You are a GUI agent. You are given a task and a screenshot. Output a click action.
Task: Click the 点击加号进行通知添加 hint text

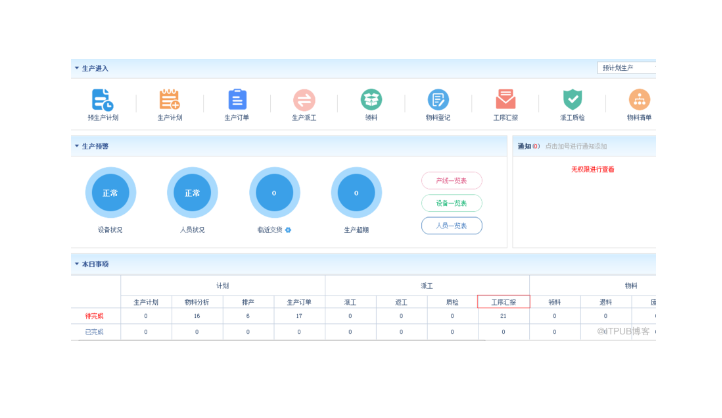(x=576, y=146)
